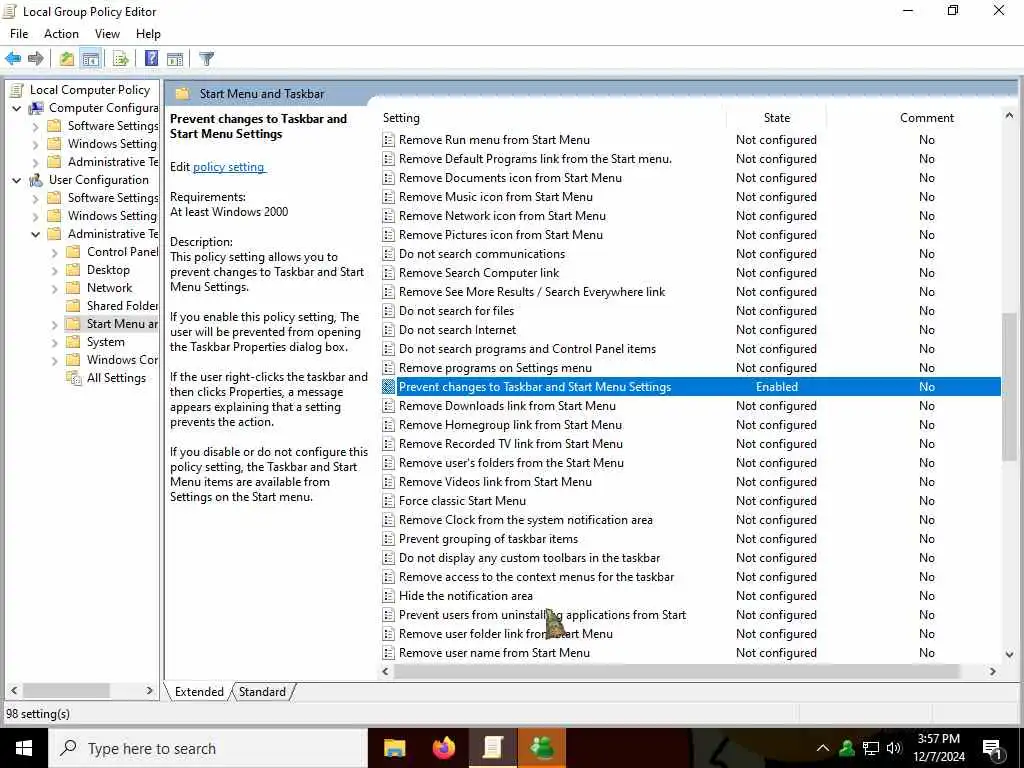Collapse User Configuration Administrative Templates node
This screenshot has height=768, width=1024.
tap(36, 234)
